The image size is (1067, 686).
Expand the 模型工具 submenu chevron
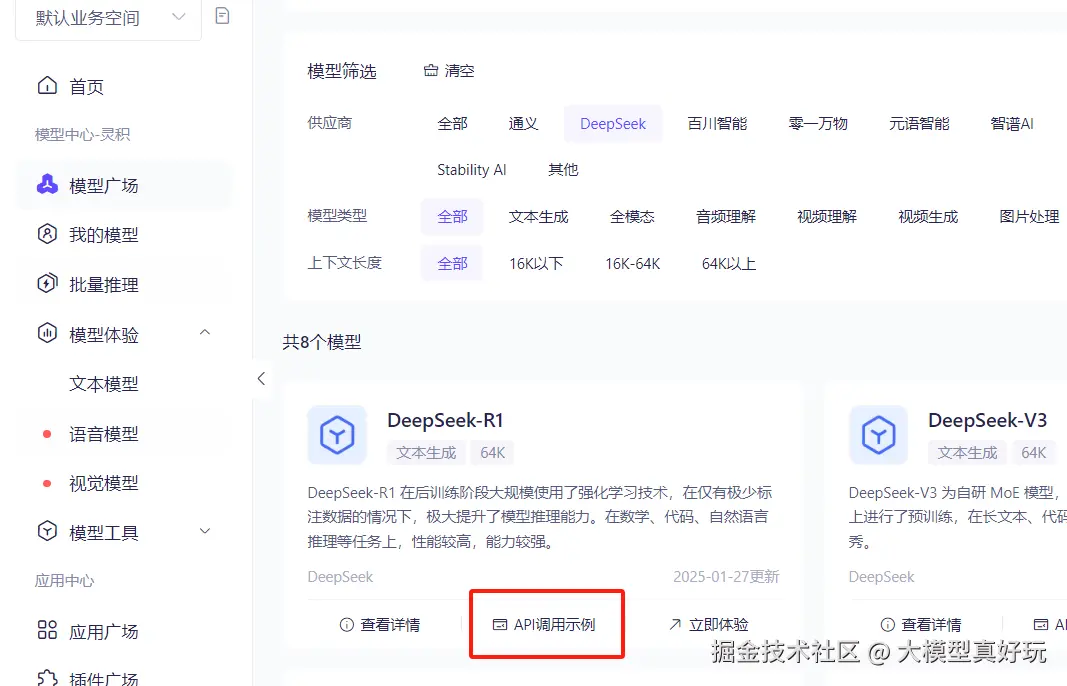(x=205, y=531)
